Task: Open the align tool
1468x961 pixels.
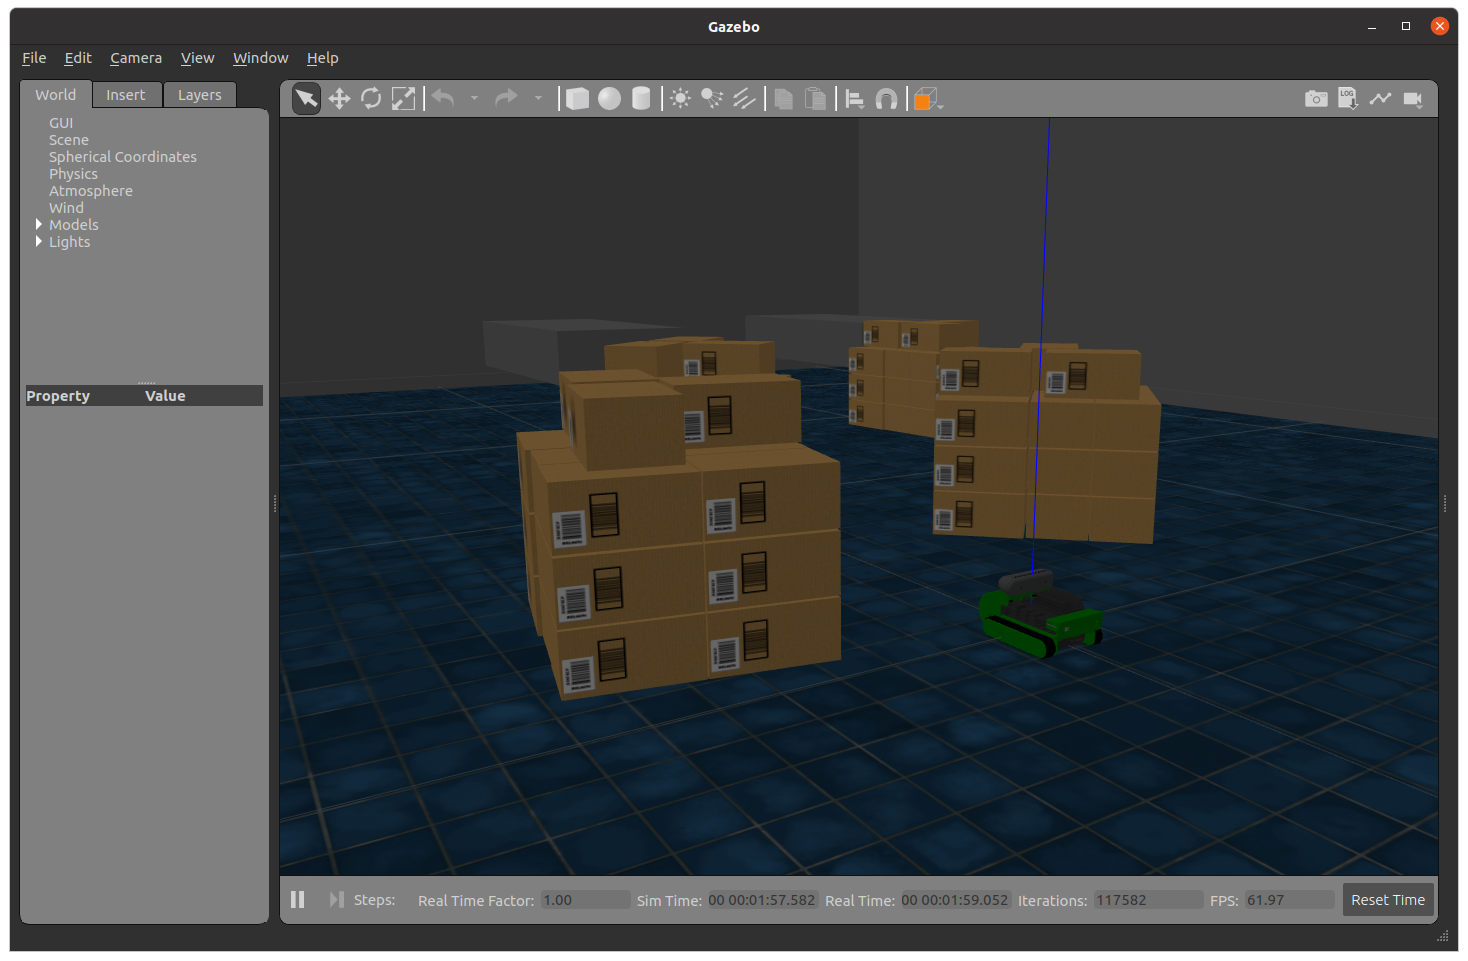Action: click(x=855, y=98)
